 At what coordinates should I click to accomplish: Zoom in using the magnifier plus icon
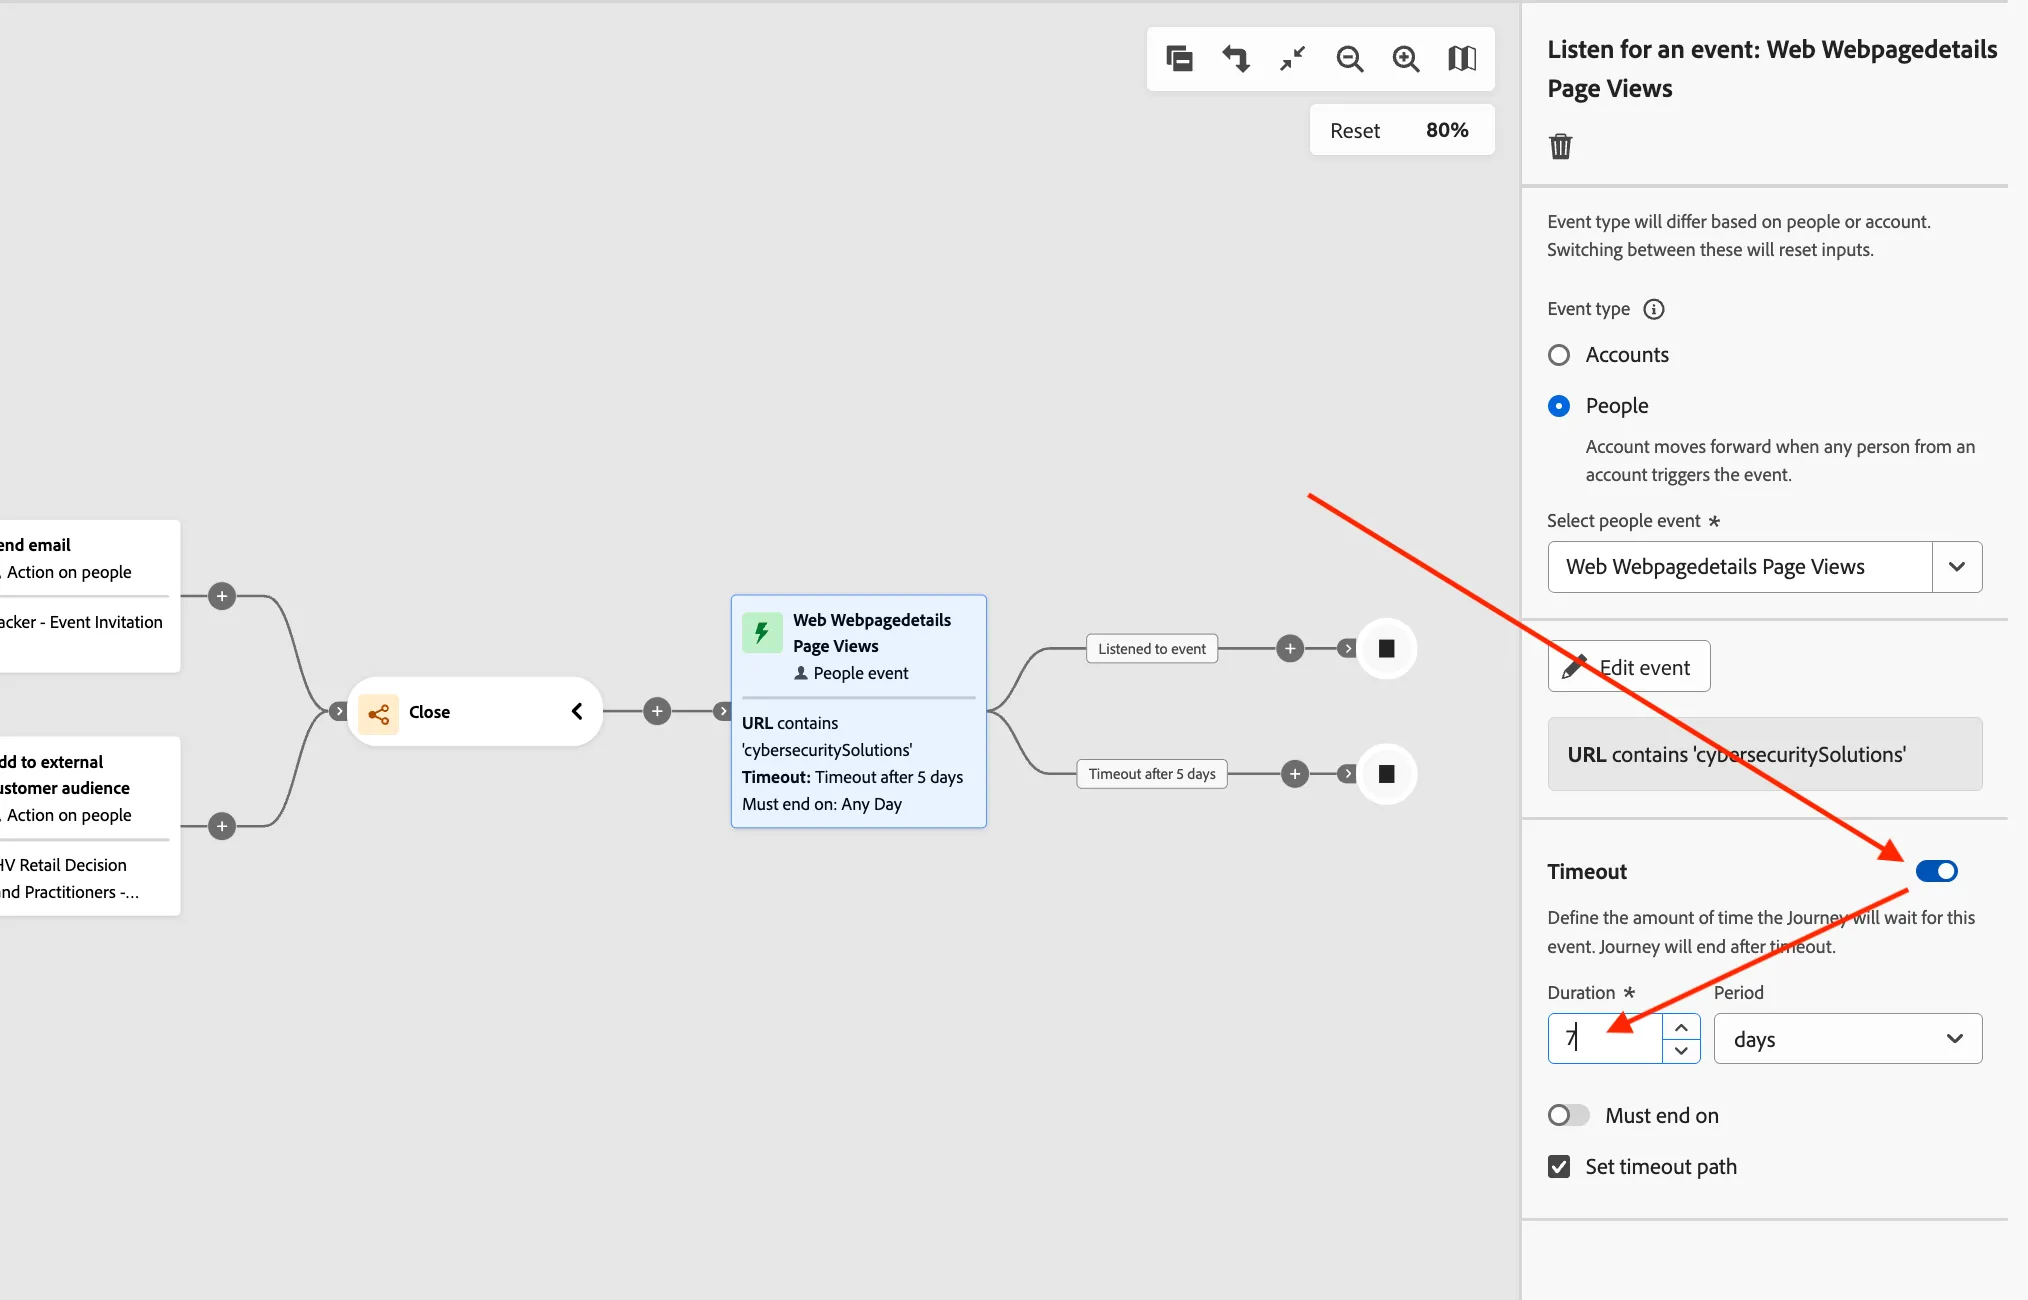coord(1406,59)
